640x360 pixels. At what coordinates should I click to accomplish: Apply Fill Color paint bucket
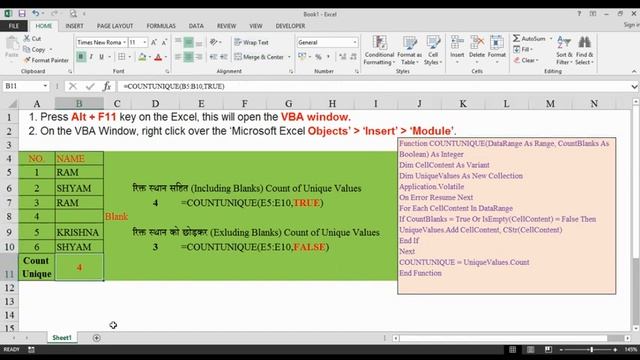point(142,57)
